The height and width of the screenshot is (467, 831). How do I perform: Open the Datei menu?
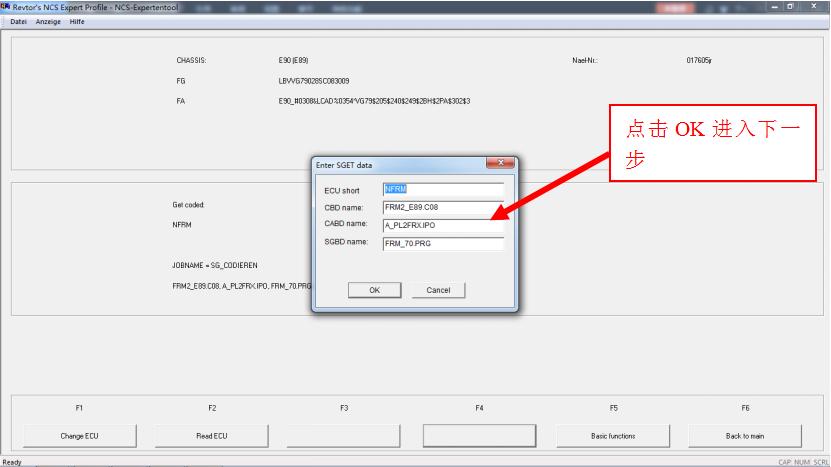[18, 22]
